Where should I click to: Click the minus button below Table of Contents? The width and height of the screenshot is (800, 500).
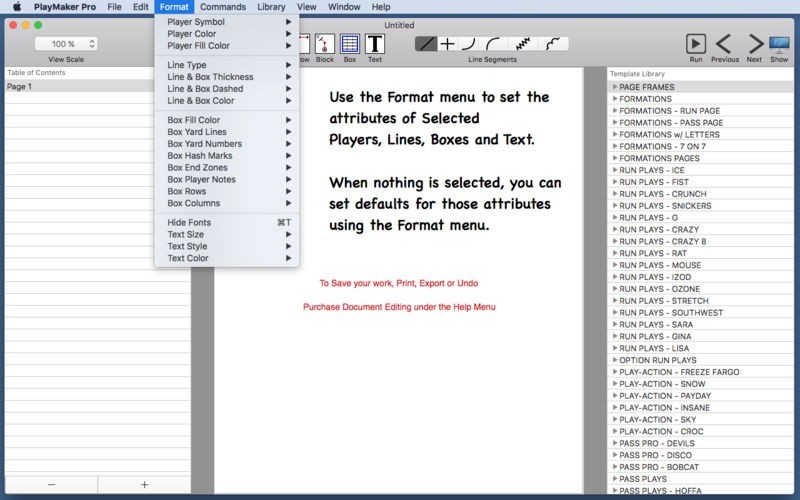point(50,484)
